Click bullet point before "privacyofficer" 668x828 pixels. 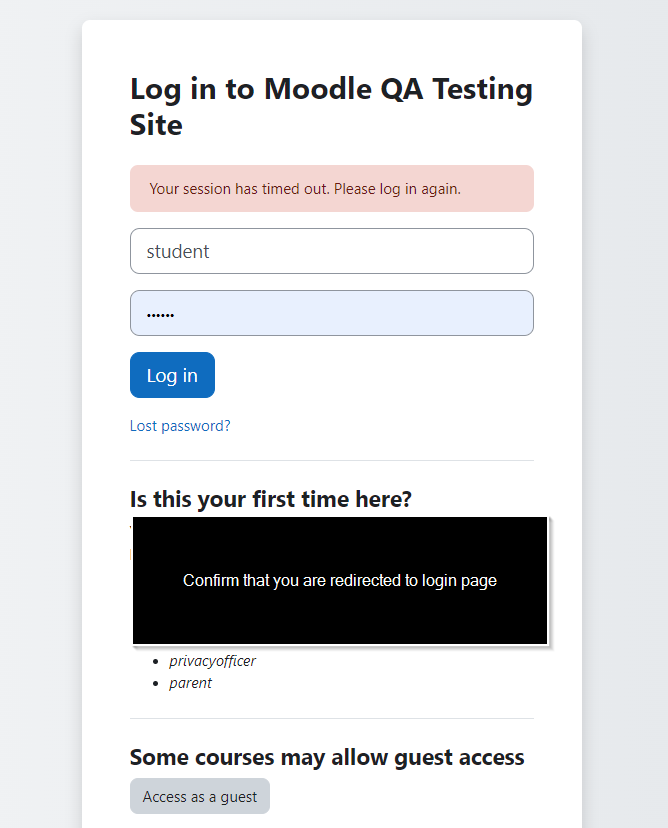(x=155, y=661)
